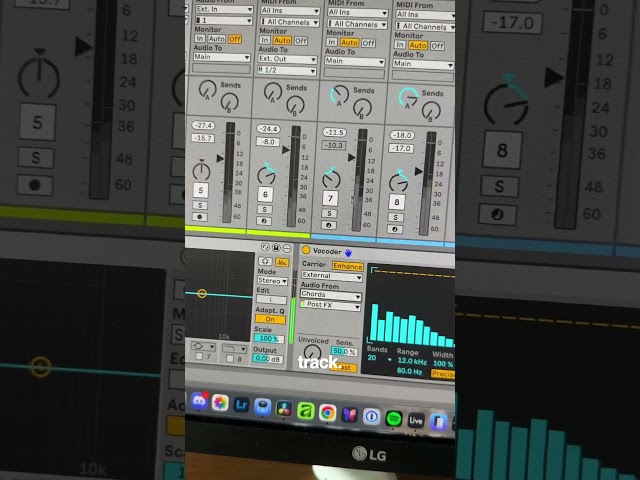
Task: Toggle the EQ spectrum analyzer icon
Action: click(x=282, y=262)
